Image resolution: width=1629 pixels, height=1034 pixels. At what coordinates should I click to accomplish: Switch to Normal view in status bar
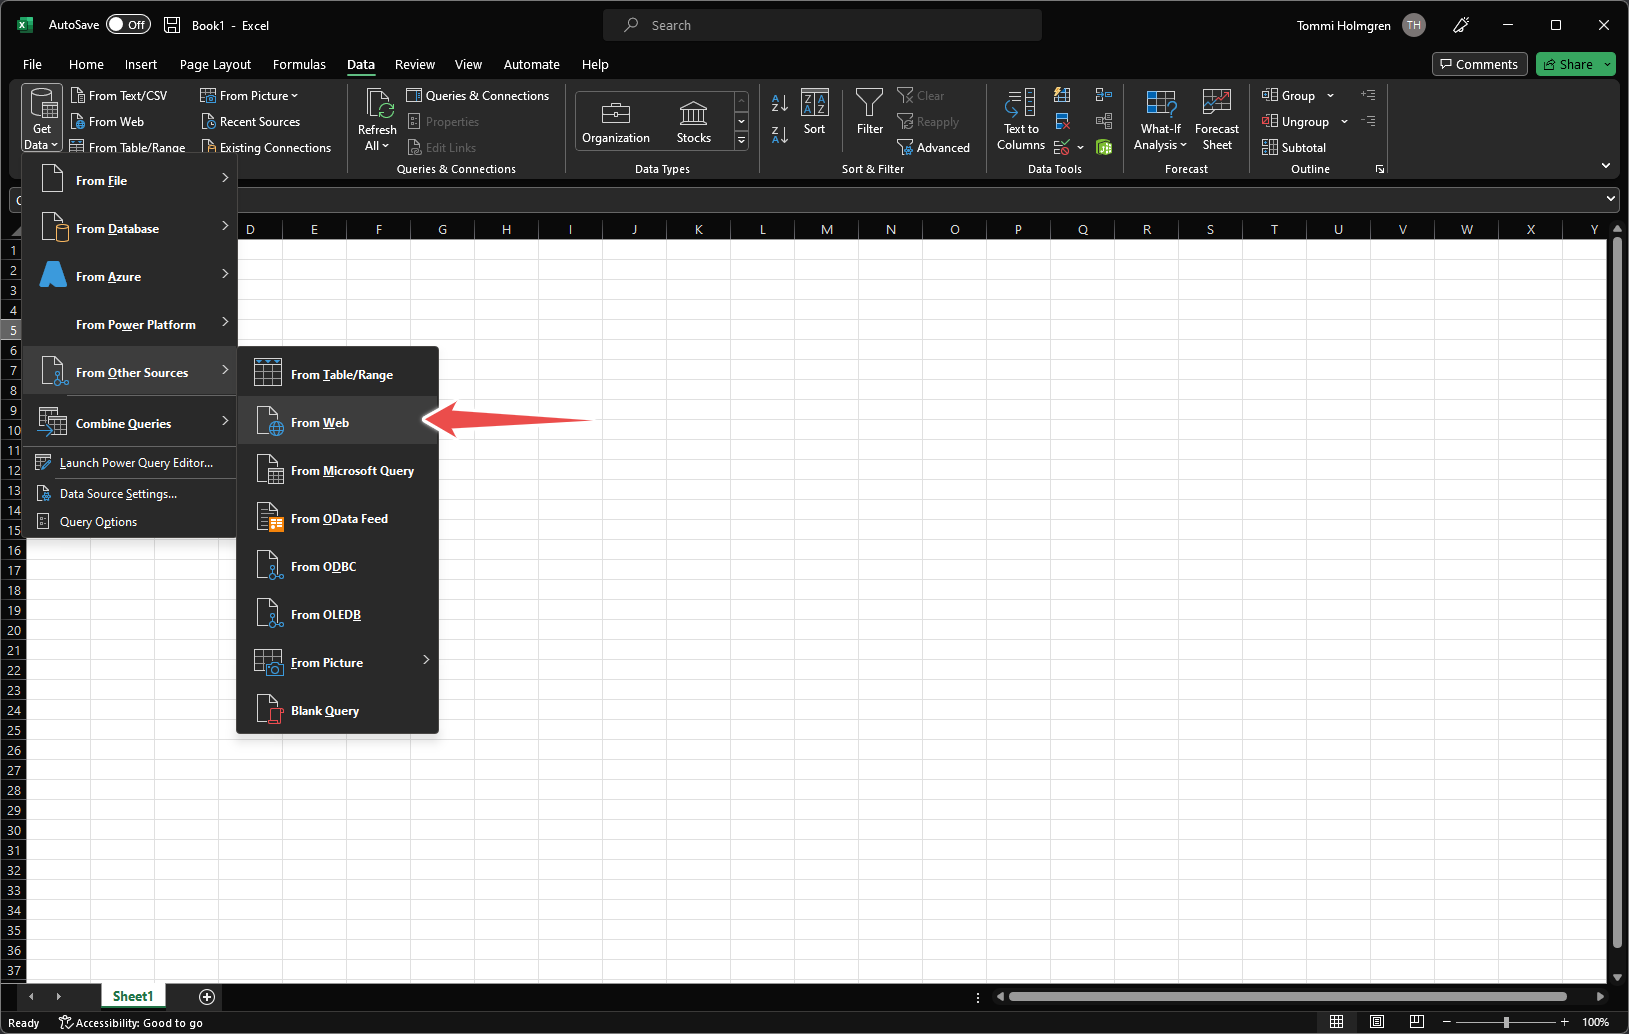pyautogui.click(x=1336, y=1022)
